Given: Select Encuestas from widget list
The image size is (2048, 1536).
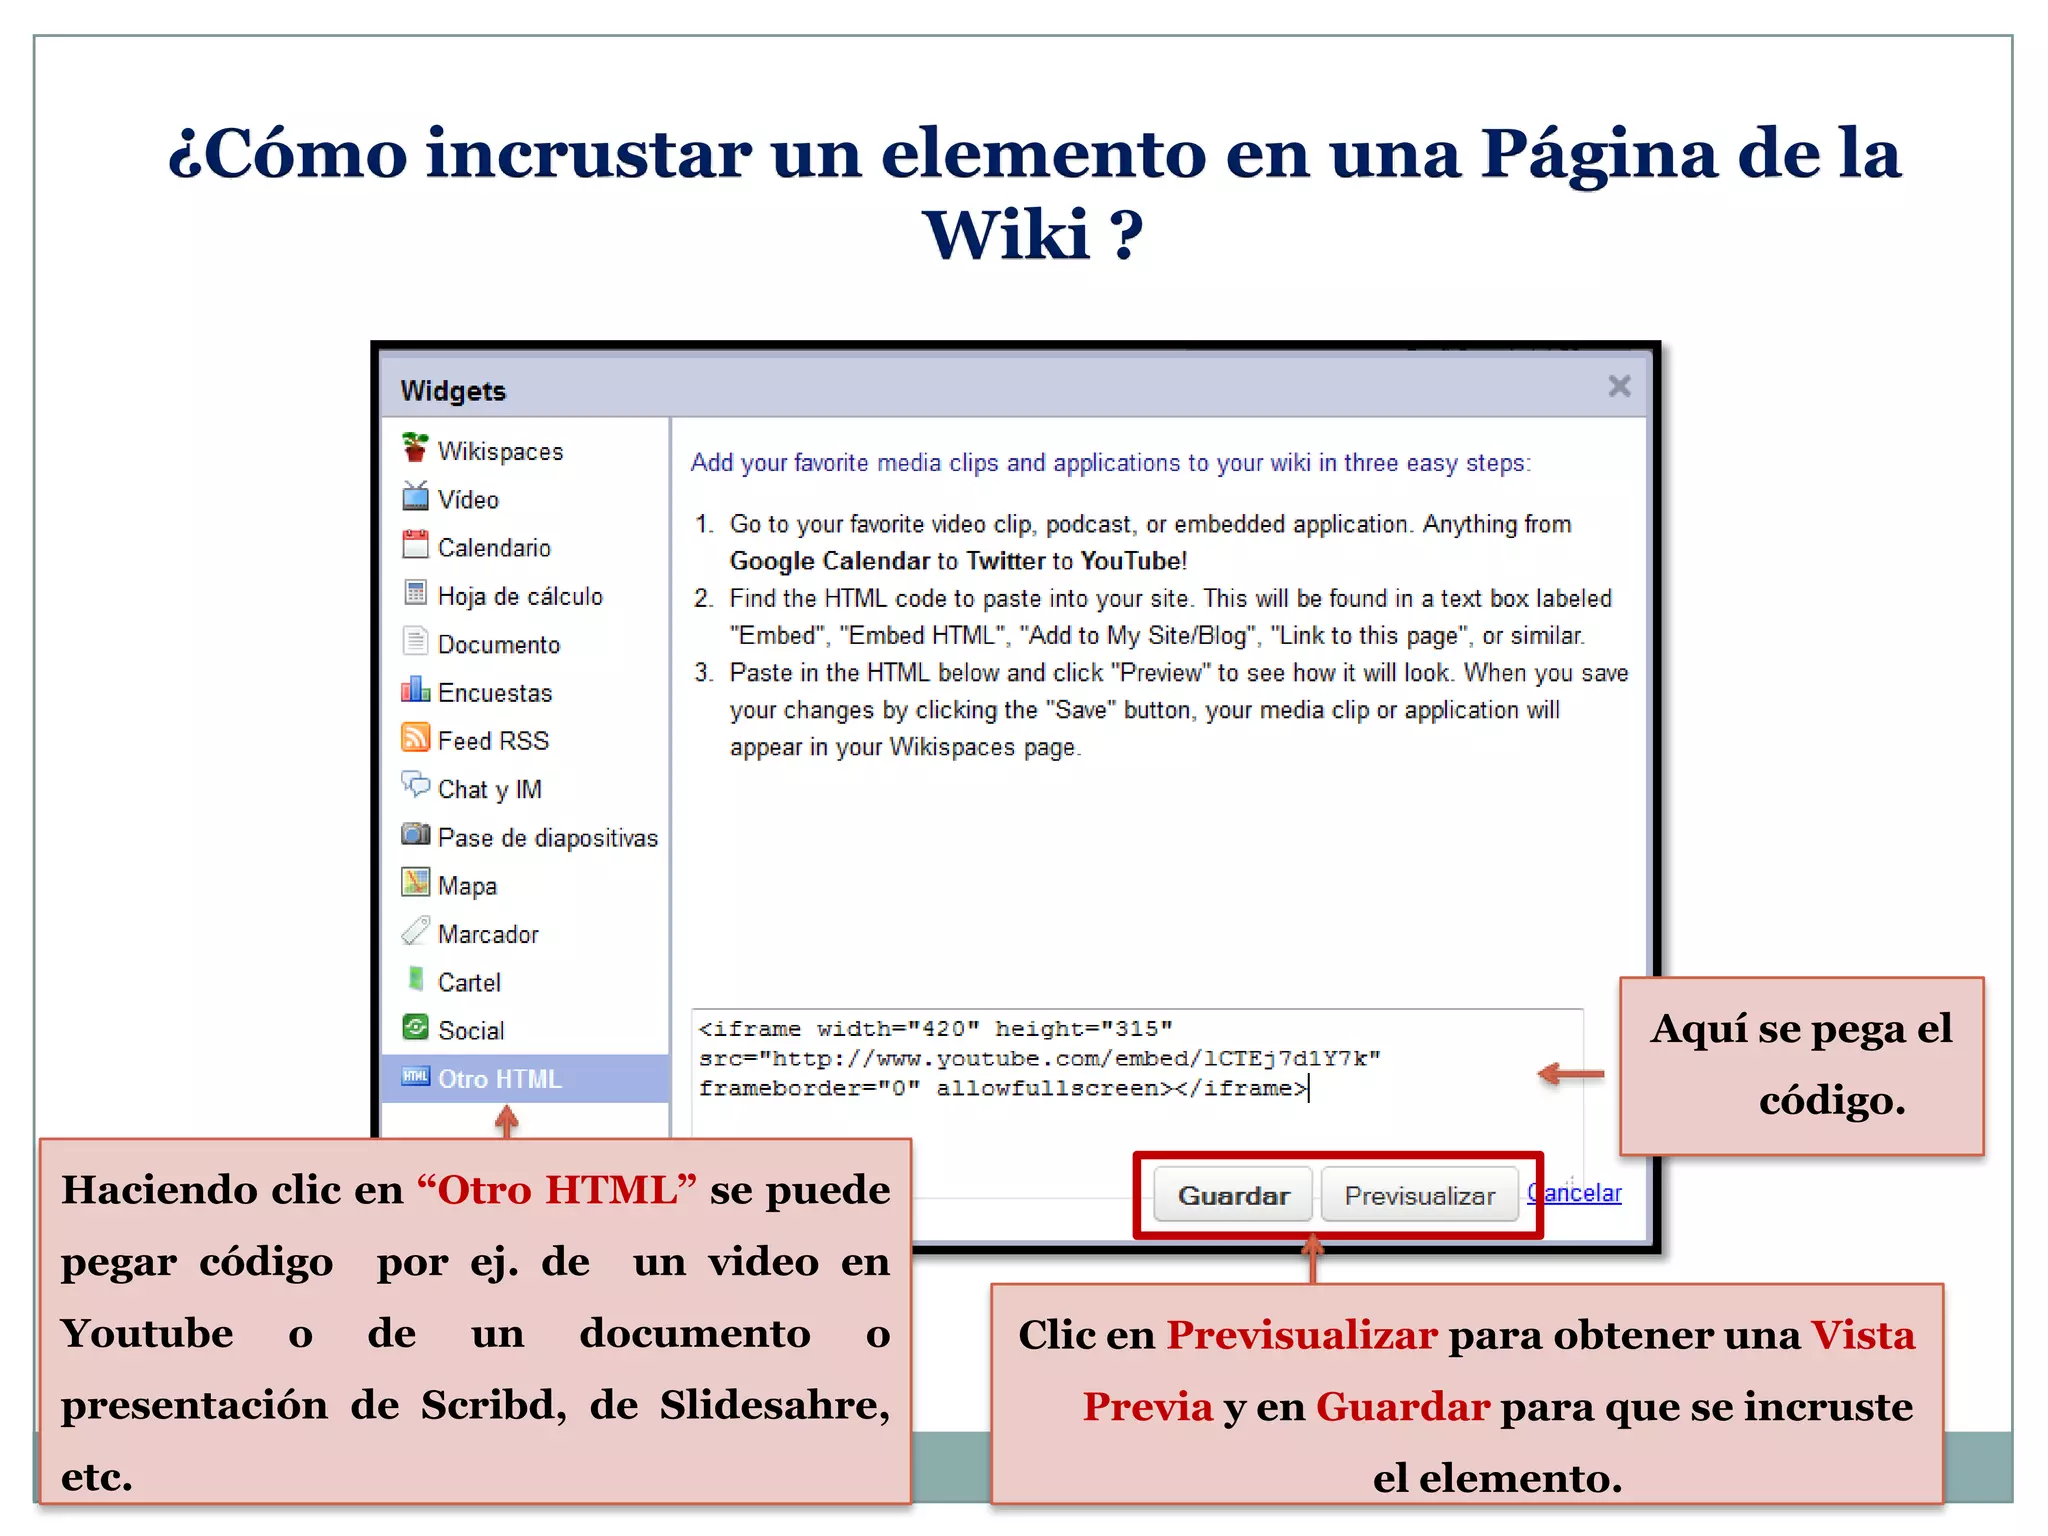Looking at the screenshot, I should pos(495,693).
